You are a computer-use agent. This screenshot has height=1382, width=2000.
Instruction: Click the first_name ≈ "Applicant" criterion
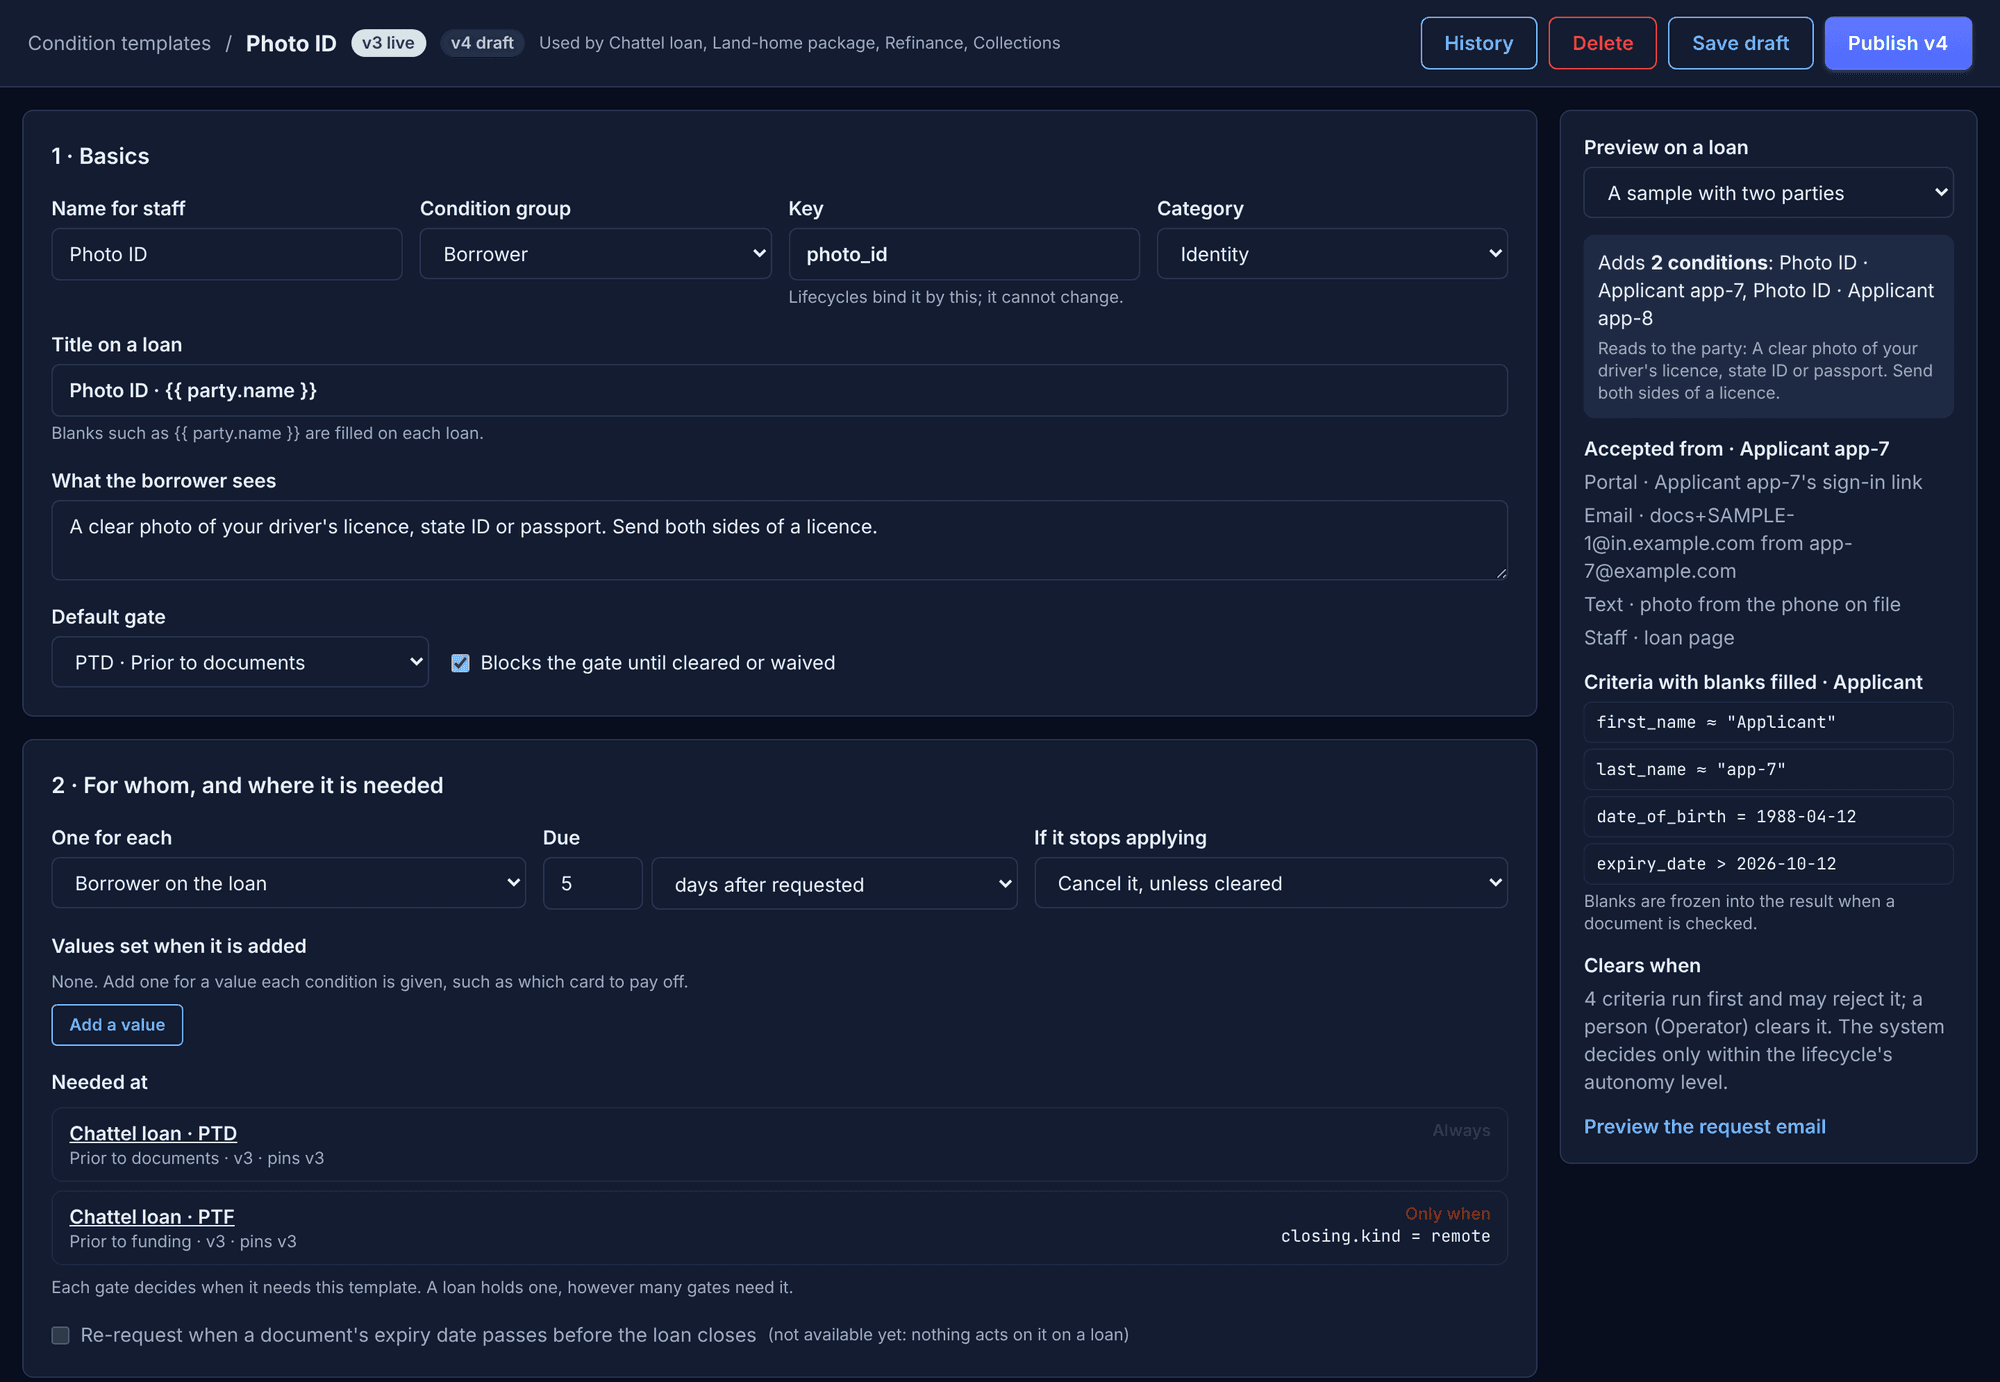1768,722
